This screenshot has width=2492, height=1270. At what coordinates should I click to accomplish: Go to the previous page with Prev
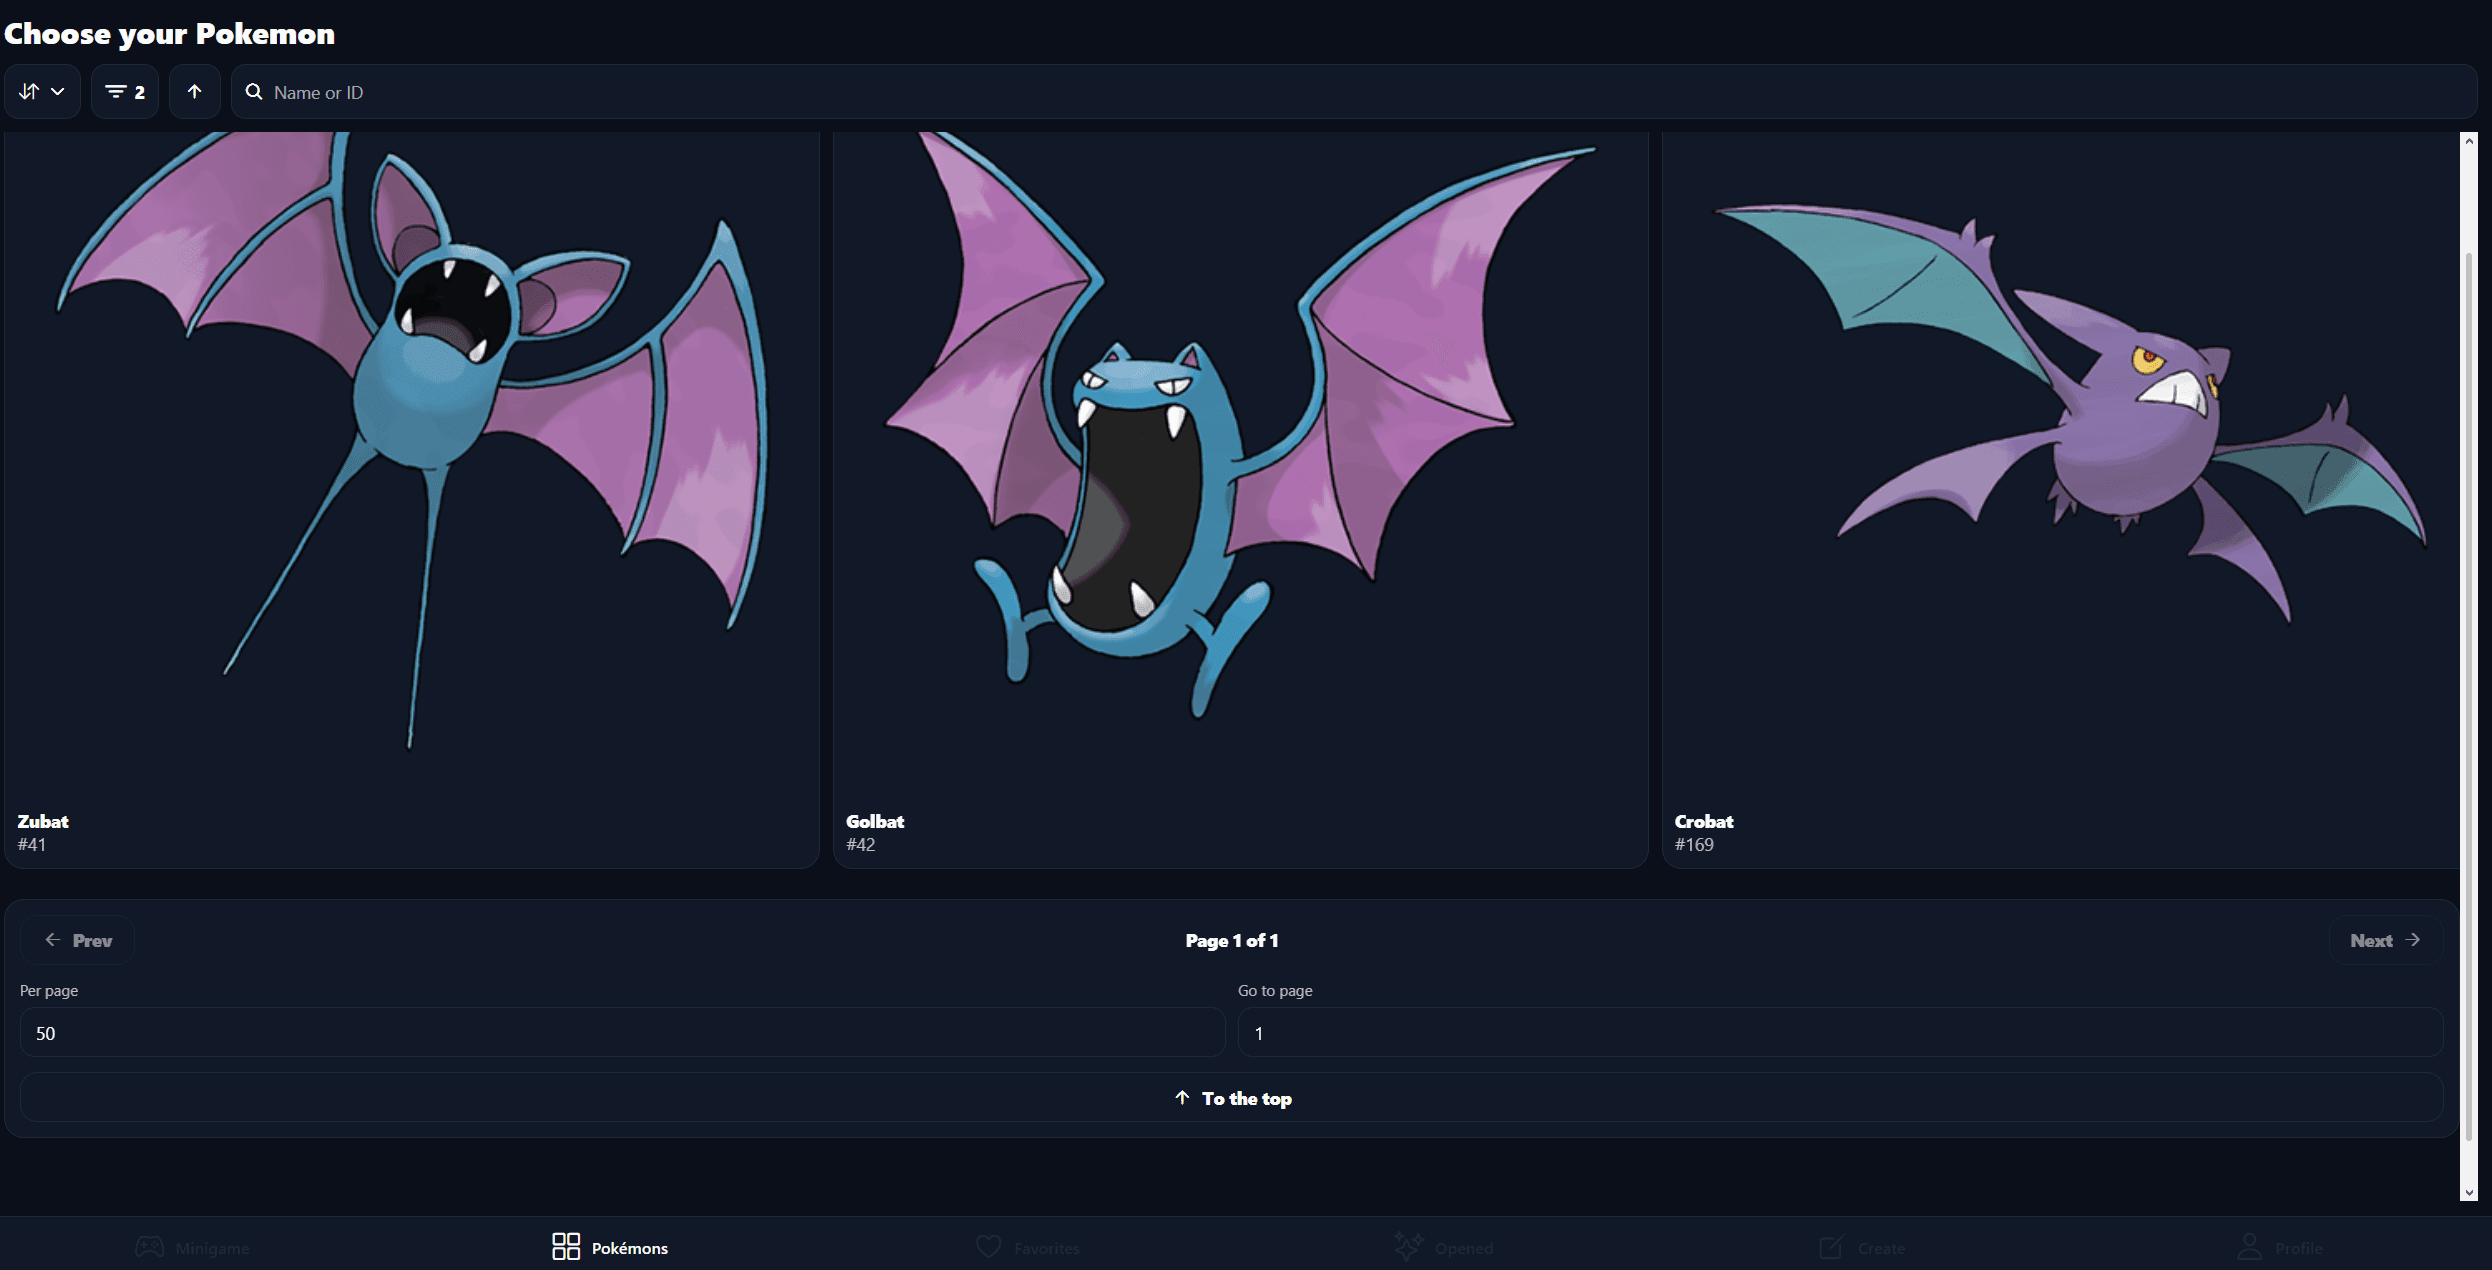tap(77, 940)
